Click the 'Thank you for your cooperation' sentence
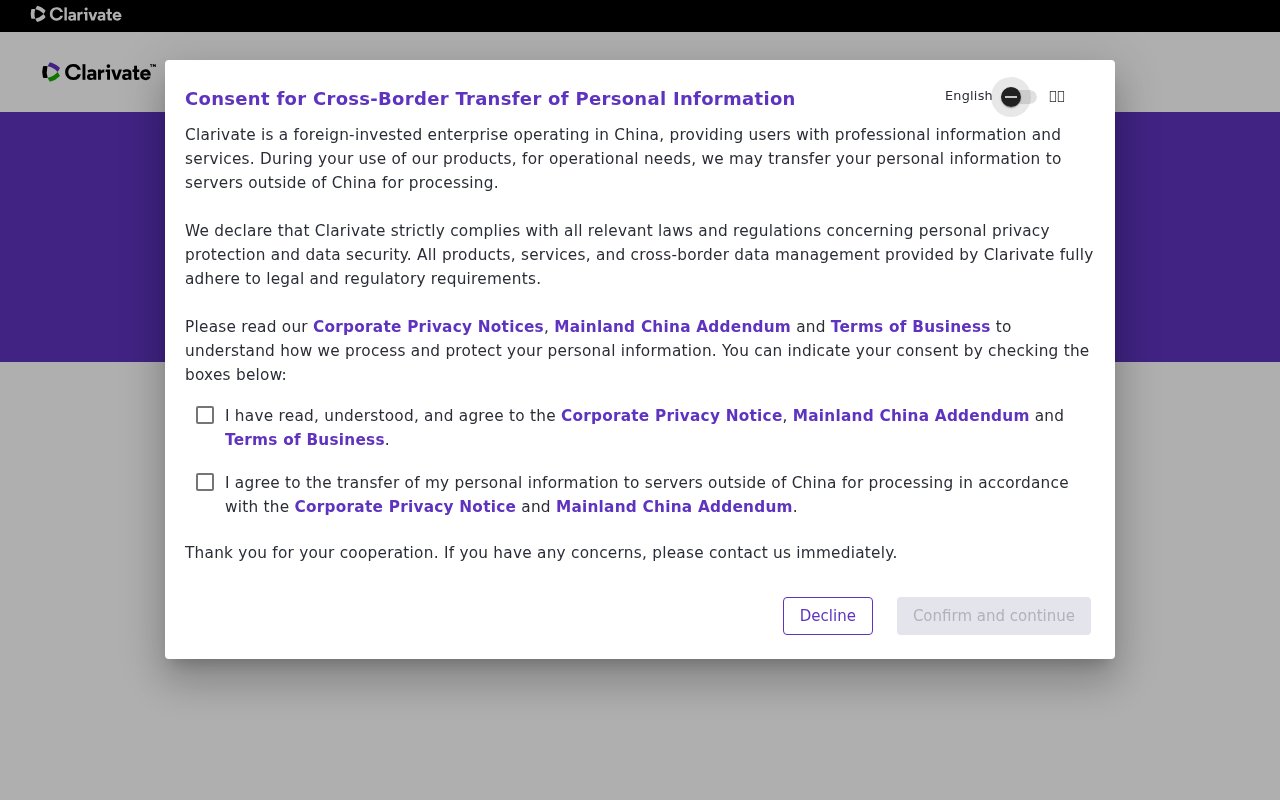 tap(541, 553)
